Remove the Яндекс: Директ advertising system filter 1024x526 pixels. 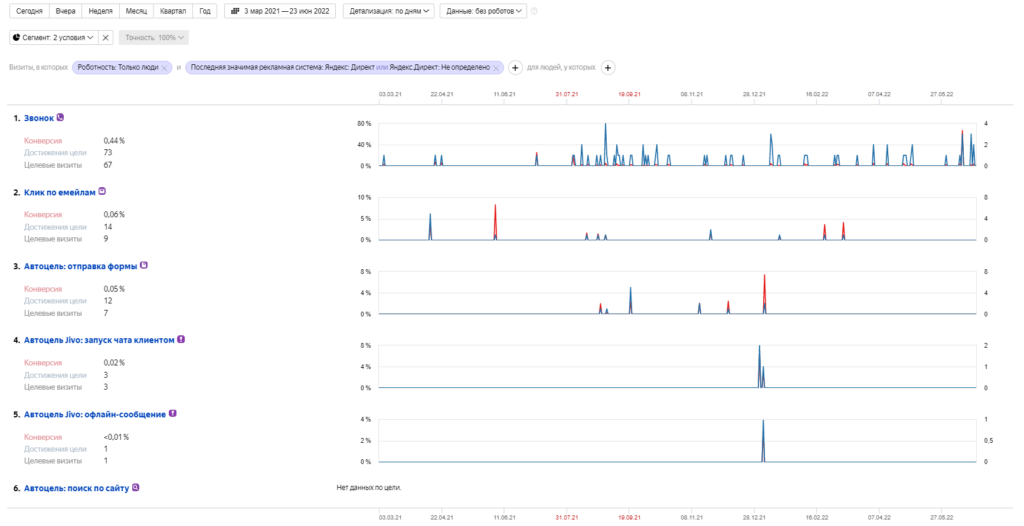pyautogui.click(x=496, y=68)
